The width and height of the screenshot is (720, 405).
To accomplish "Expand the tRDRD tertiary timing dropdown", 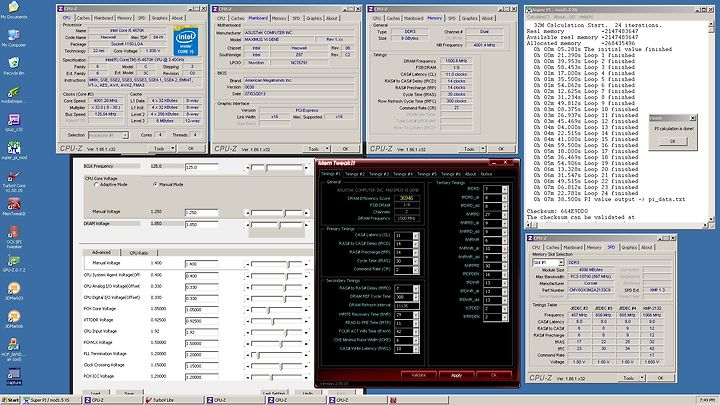I will tap(505, 189).
